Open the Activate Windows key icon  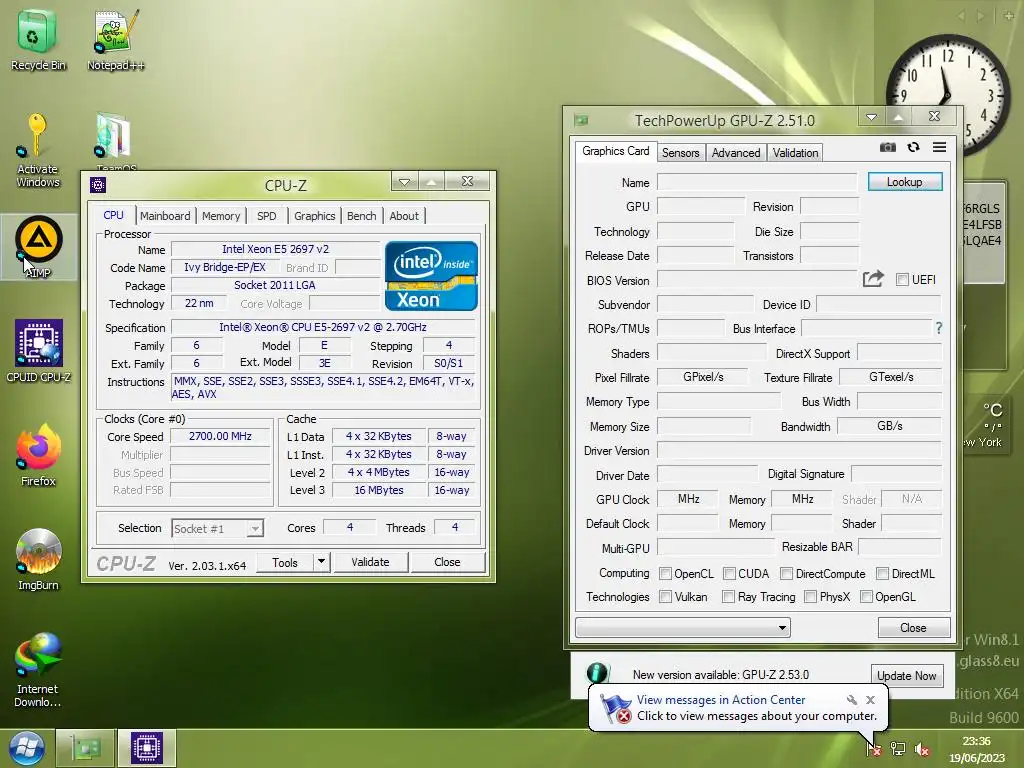(37, 150)
